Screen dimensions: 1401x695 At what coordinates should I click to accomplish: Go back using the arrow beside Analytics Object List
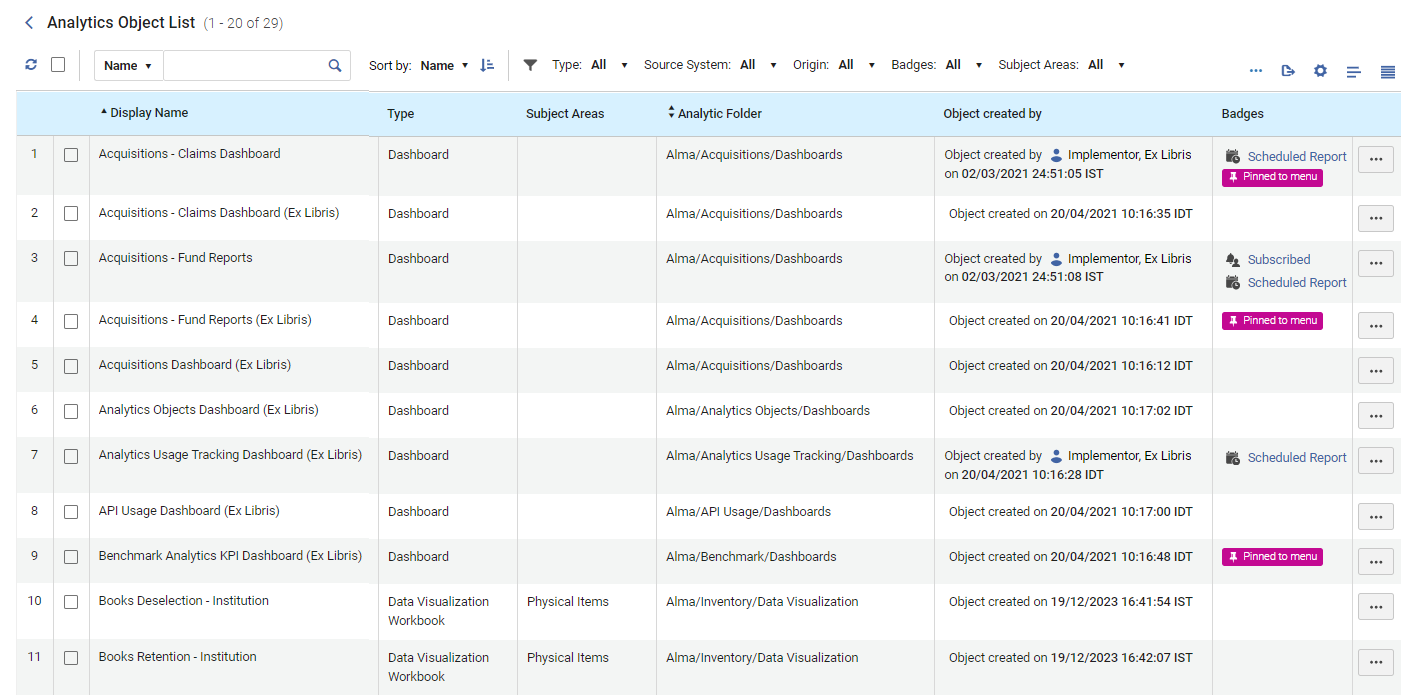pos(29,22)
